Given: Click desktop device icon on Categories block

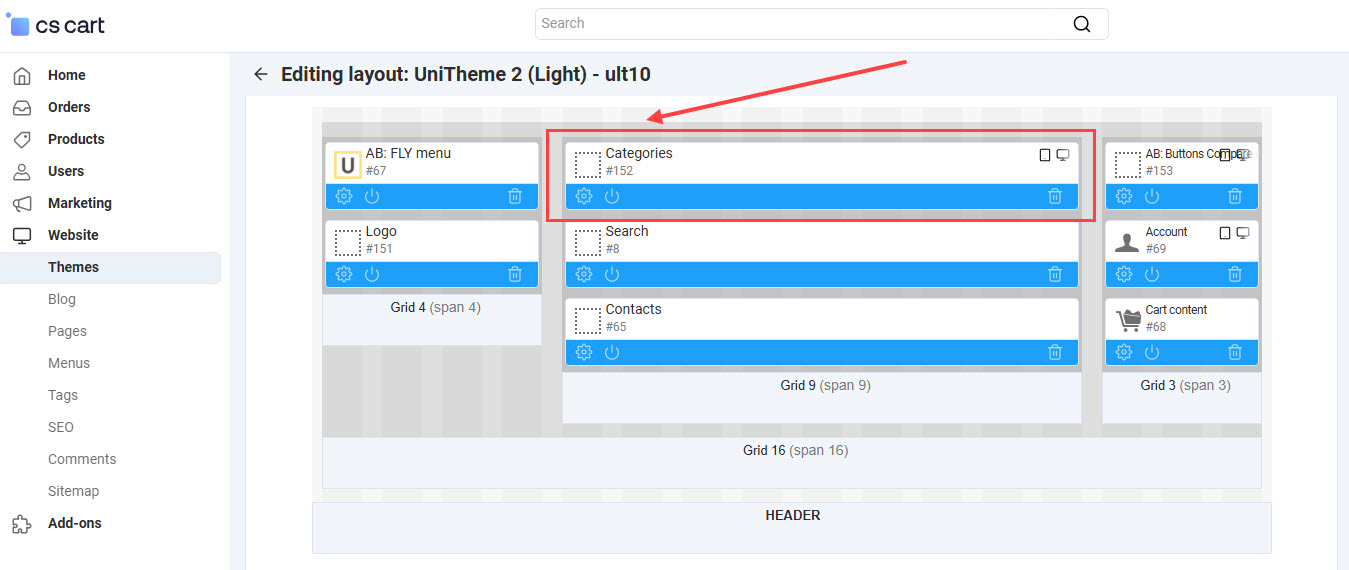Looking at the screenshot, I should coord(1063,155).
